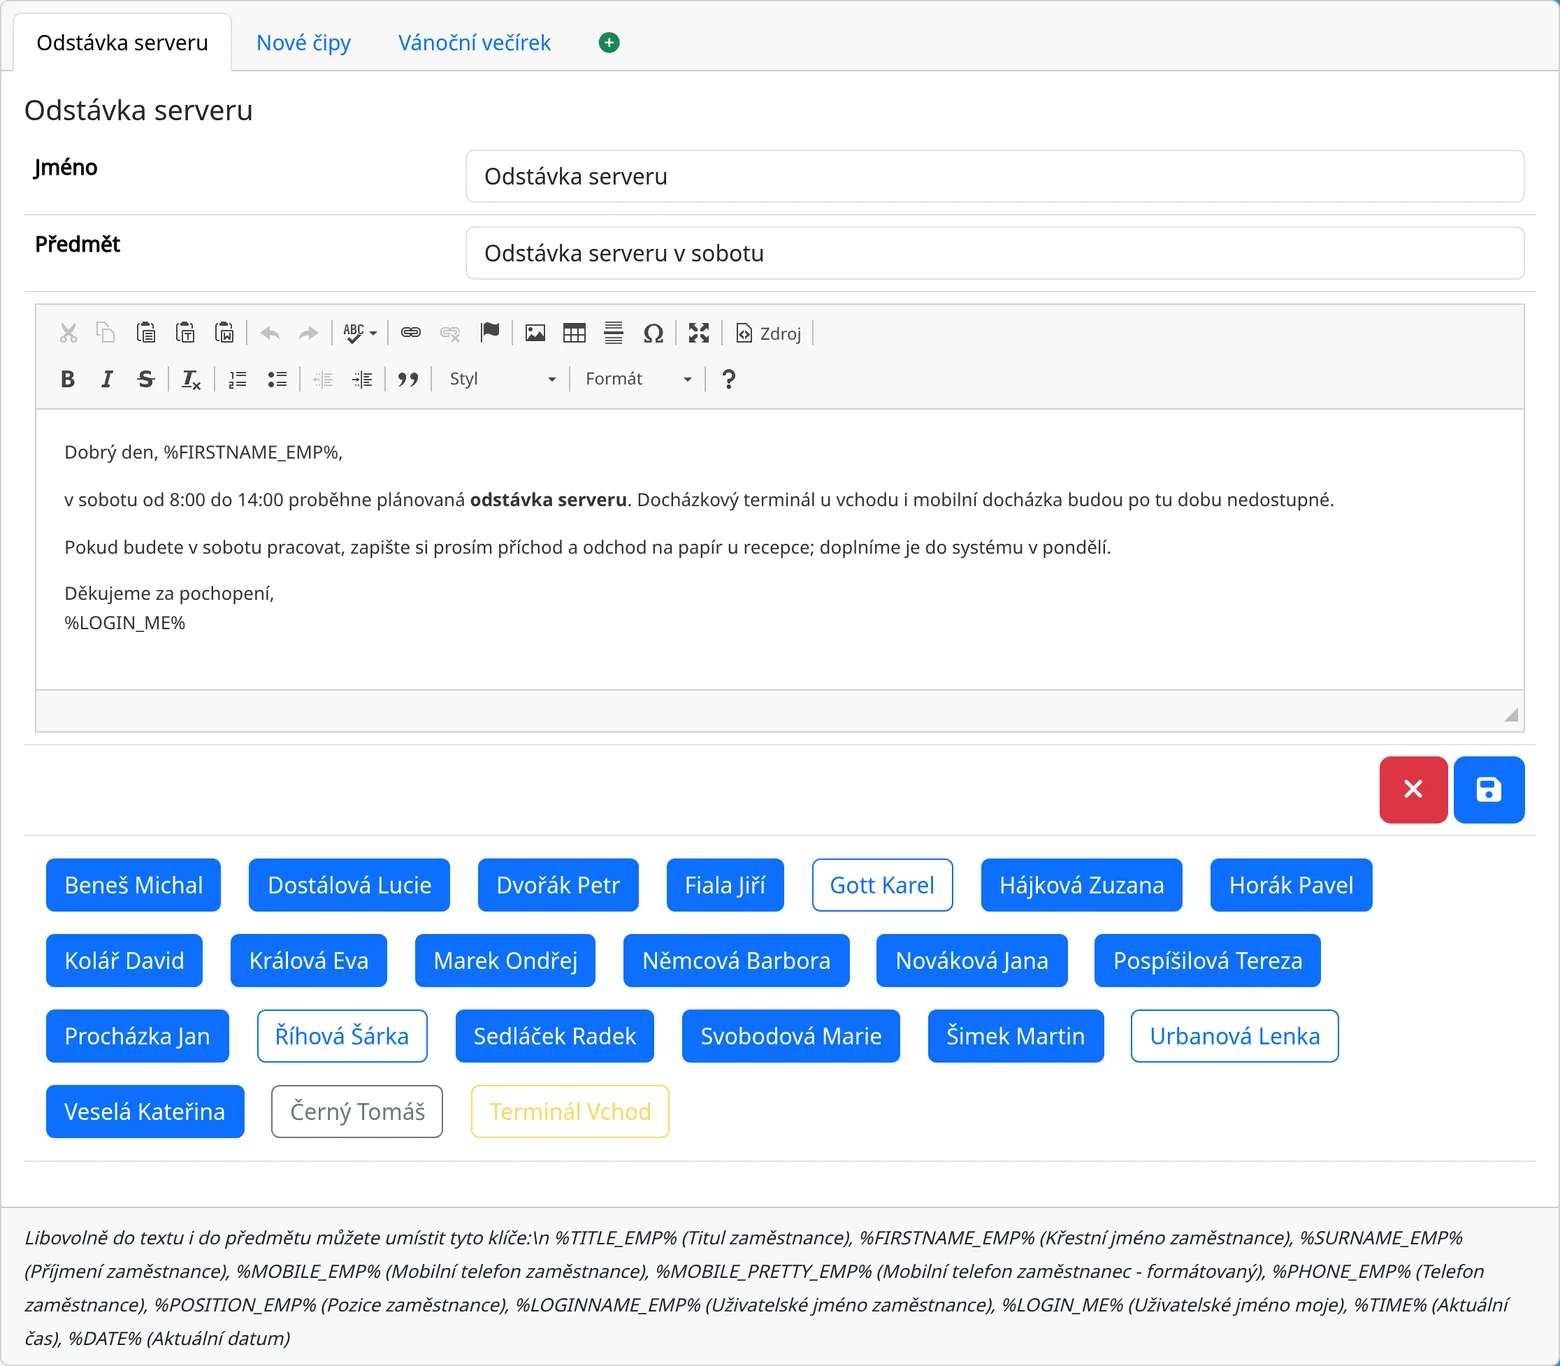Click the Copy icon in editor toolbar
1560x1366 pixels.
(x=106, y=333)
